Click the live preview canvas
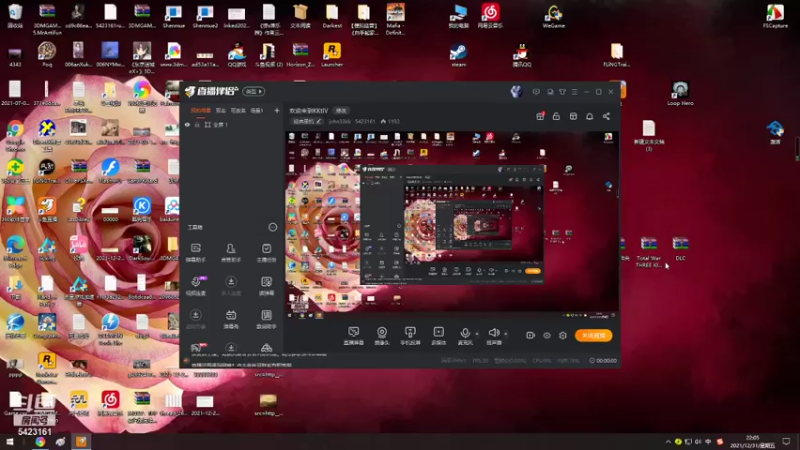The image size is (800, 450). [452, 225]
